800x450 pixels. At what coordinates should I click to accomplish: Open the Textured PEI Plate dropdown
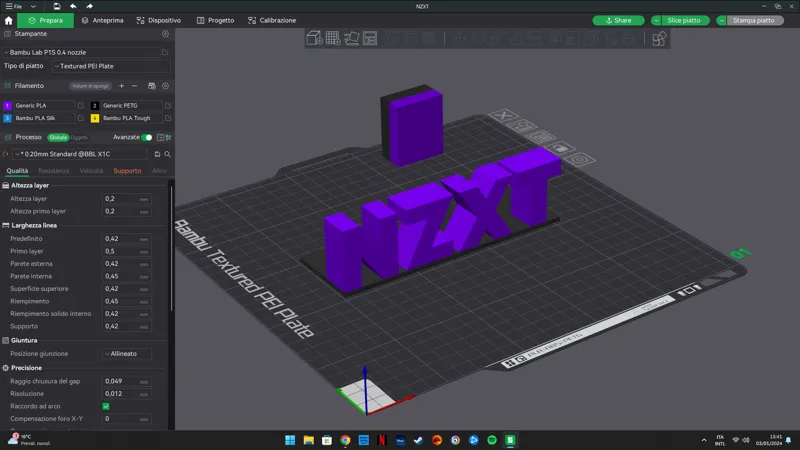point(110,66)
